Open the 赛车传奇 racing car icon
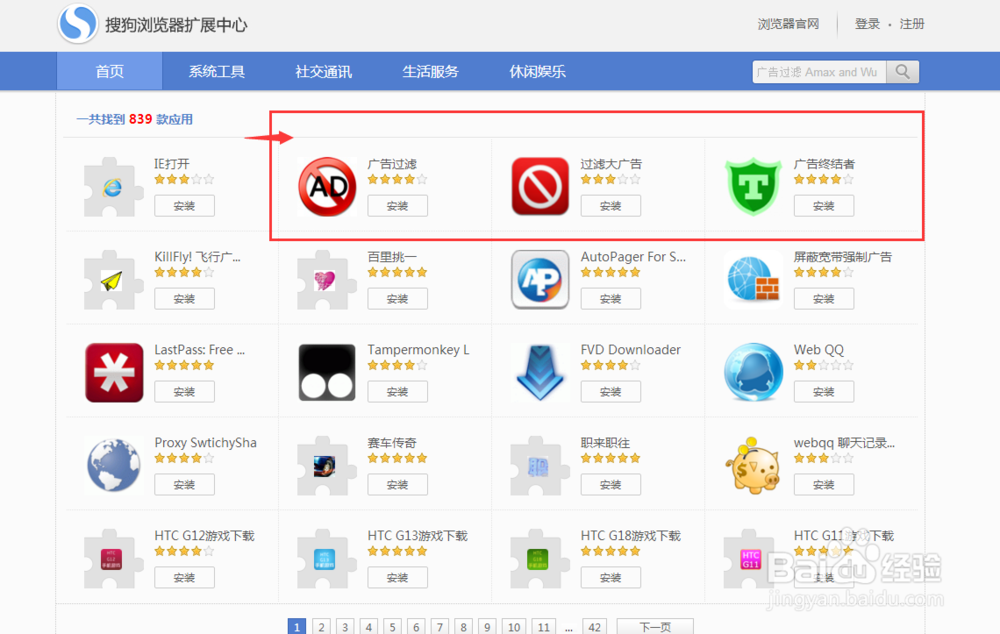The image size is (1000, 634). tap(325, 466)
